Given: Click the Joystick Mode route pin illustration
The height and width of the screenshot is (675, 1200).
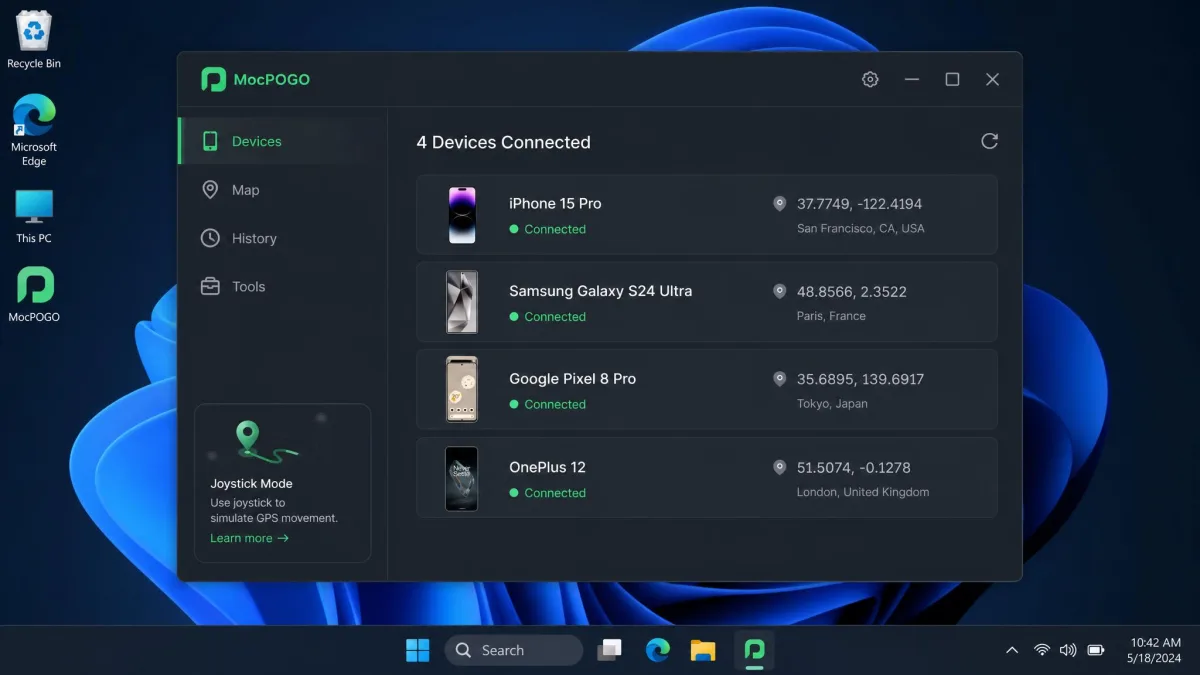Looking at the screenshot, I should [265, 441].
